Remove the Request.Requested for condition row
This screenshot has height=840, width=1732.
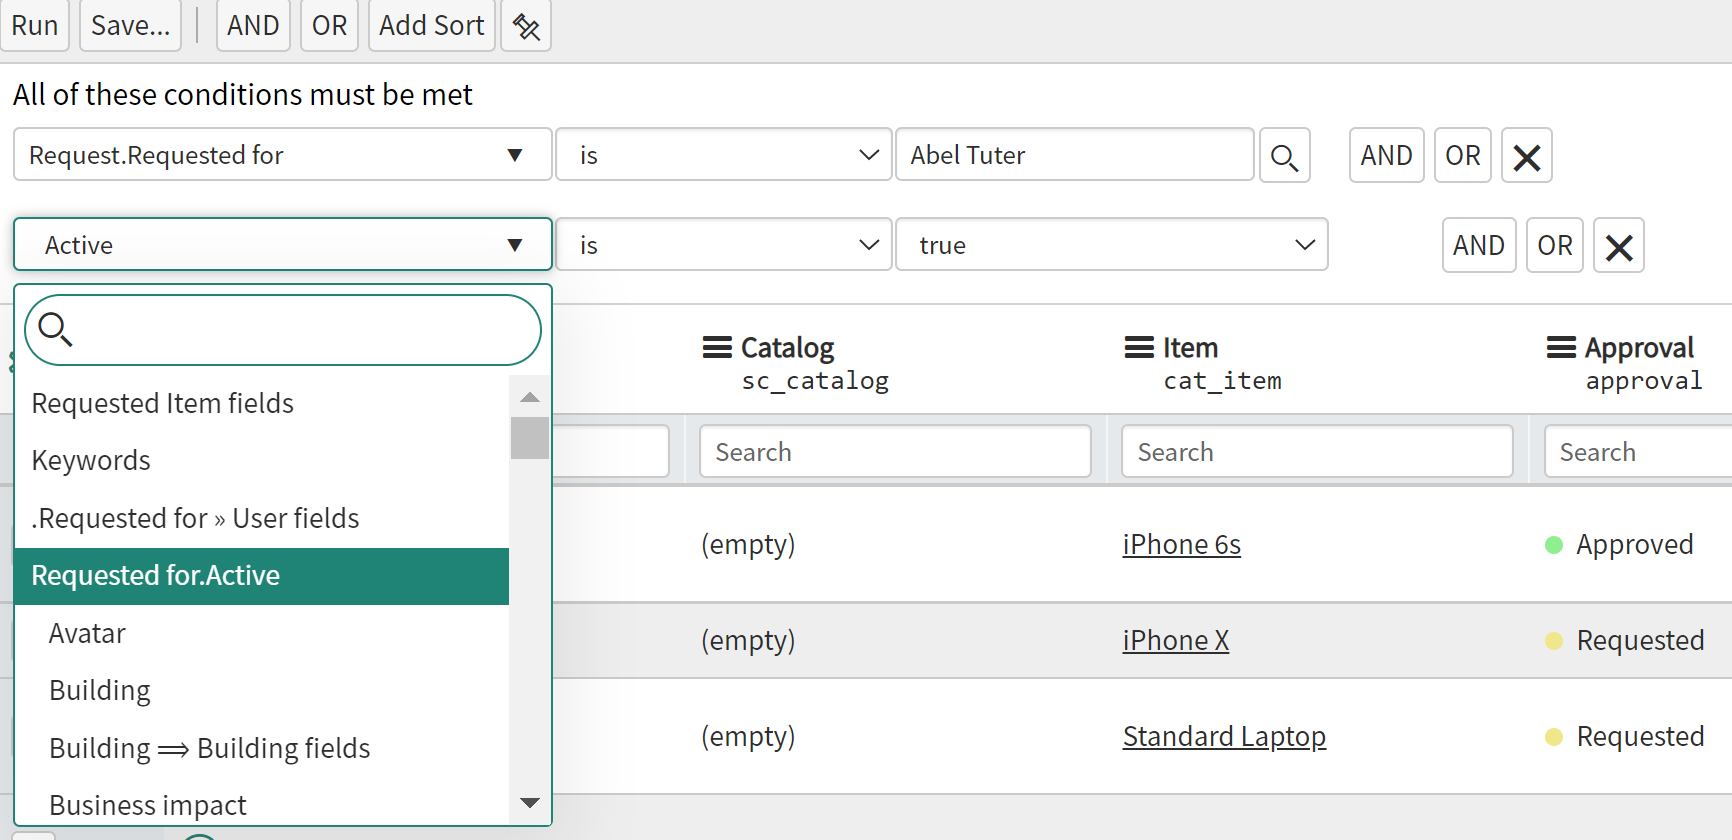point(1527,156)
